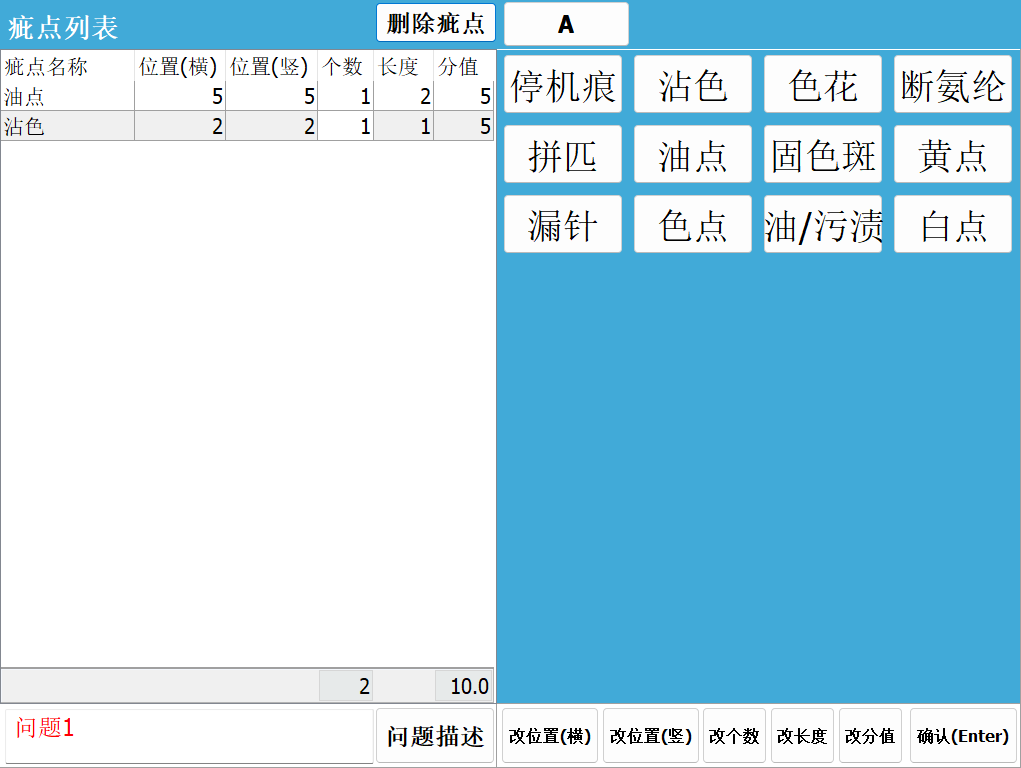Click 改位置(横) to edit horizontal position
The image size is (1021, 768).
[549, 735]
